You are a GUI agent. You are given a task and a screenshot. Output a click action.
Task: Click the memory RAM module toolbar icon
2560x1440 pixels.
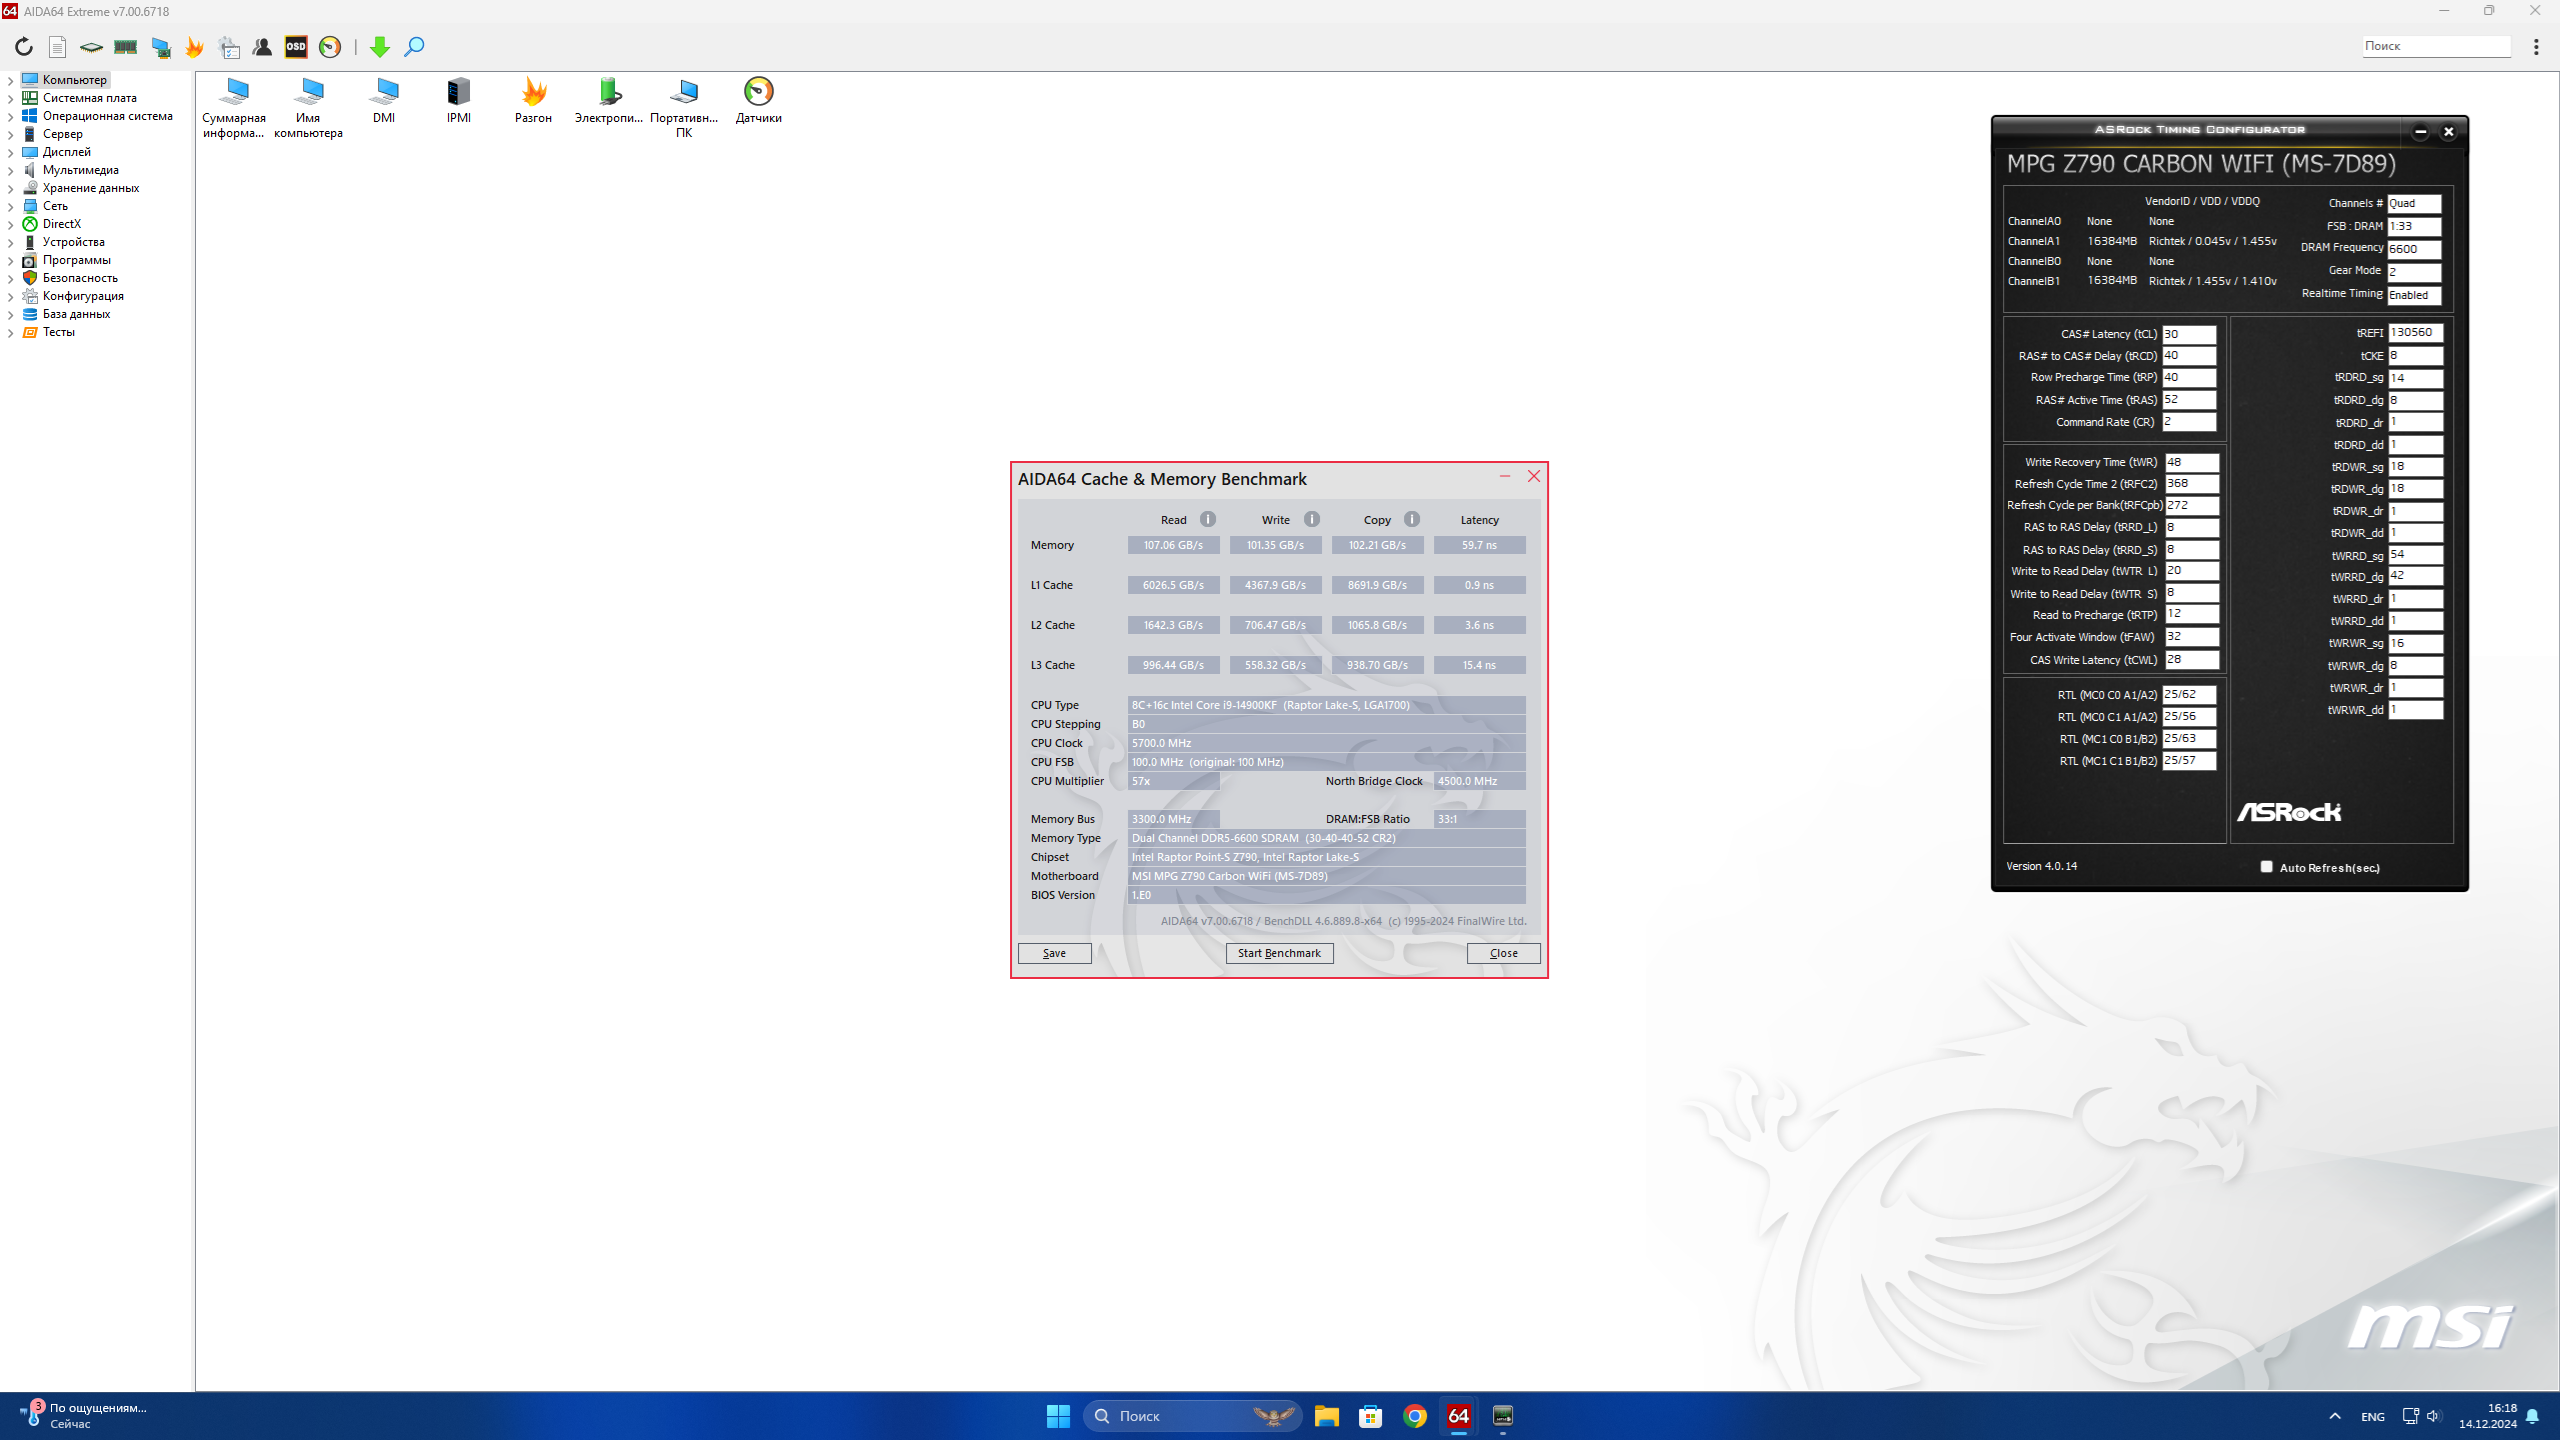tap(126, 47)
